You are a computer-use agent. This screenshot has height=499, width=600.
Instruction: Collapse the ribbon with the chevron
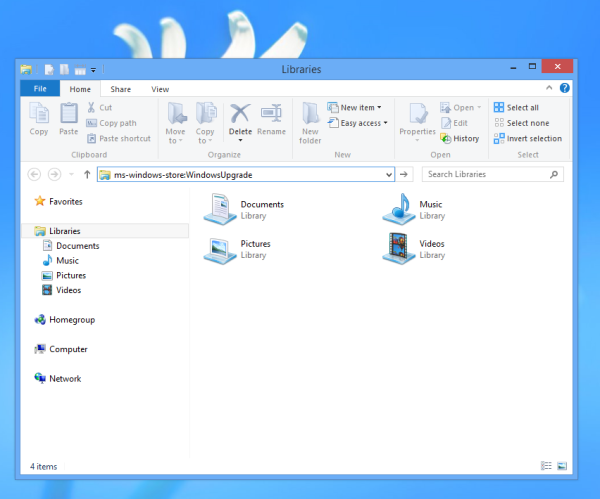(549, 88)
